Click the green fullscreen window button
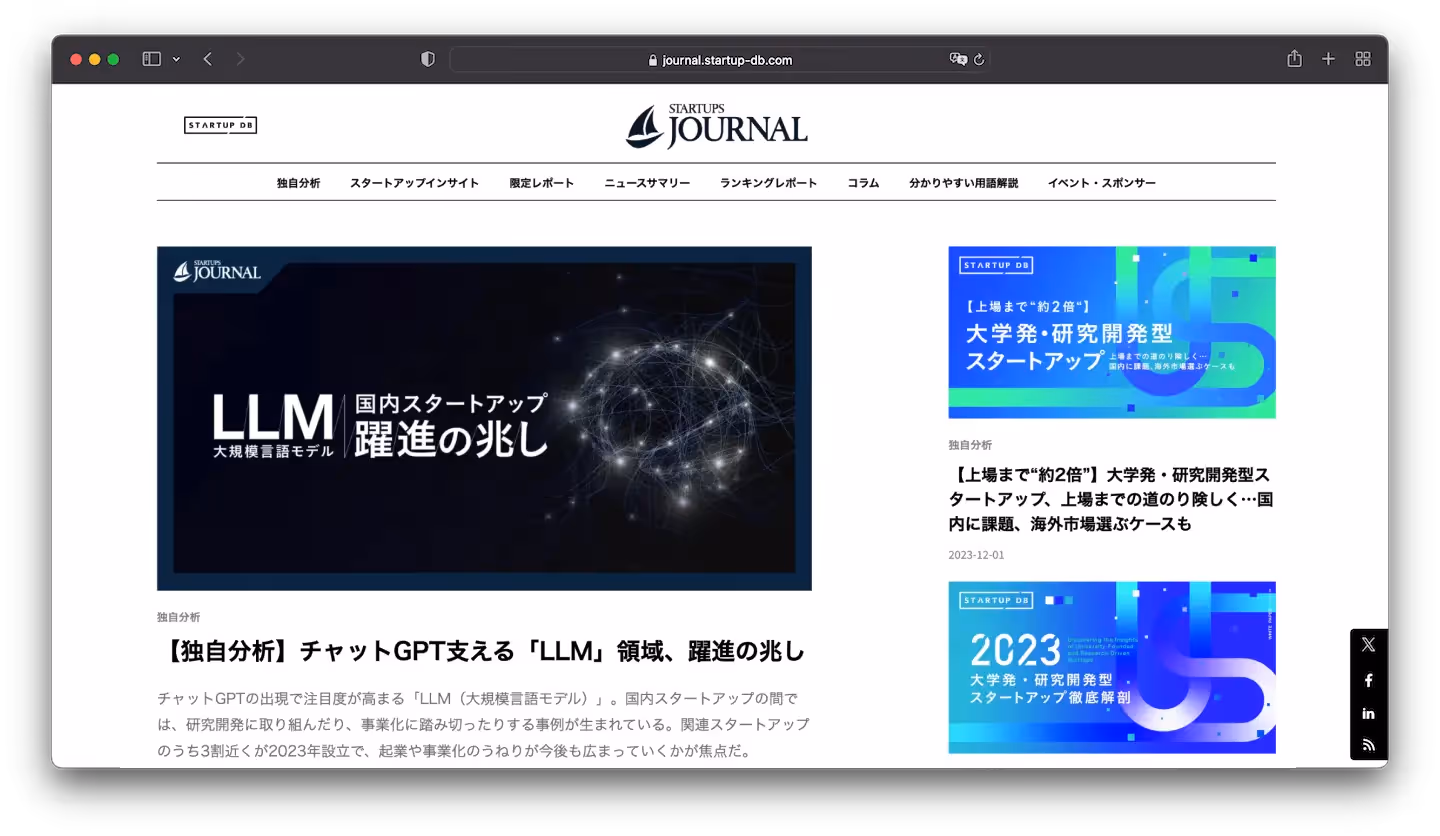This screenshot has height=836, width=1440. [x=113, y=59]
